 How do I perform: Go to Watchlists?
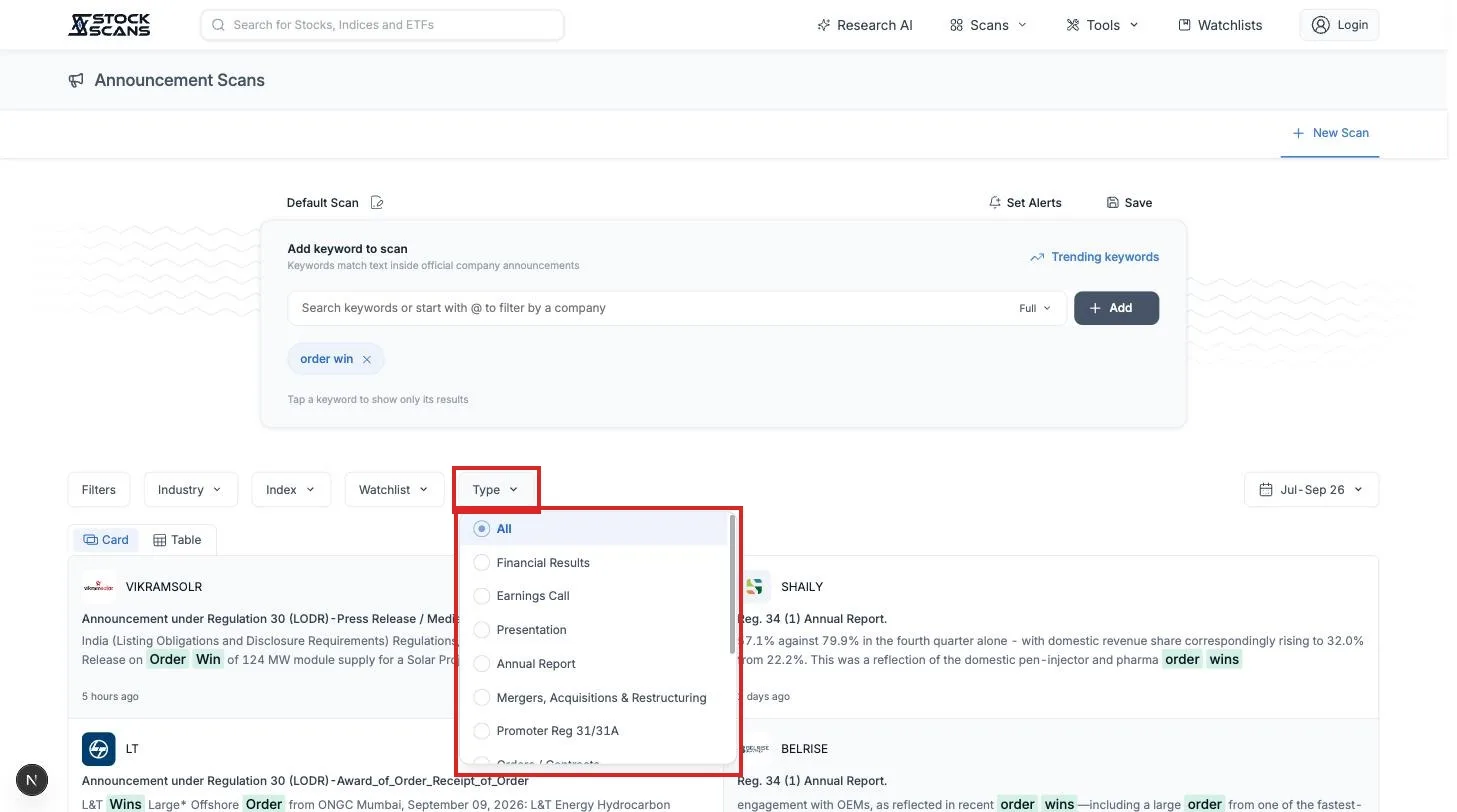1220,25
